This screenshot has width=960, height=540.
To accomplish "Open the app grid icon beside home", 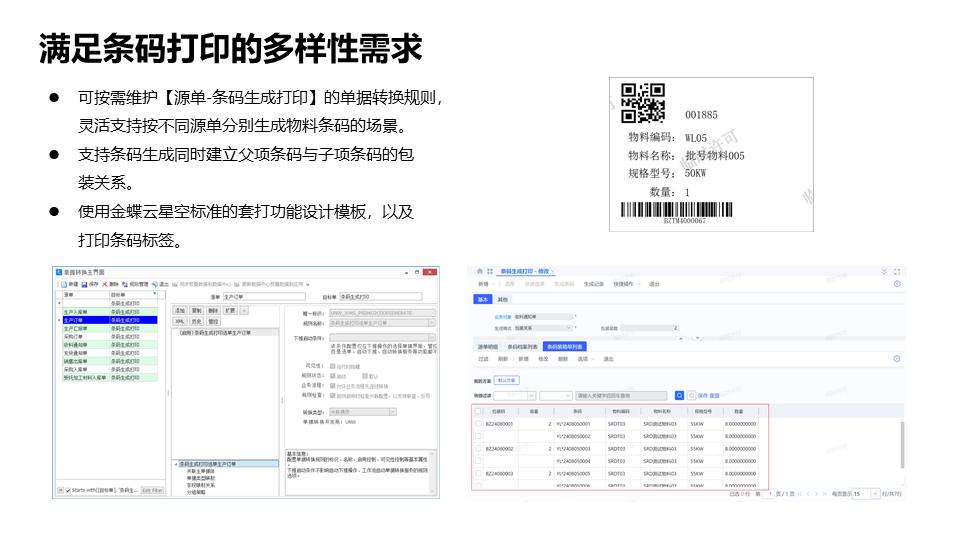I will coord(490,271).
